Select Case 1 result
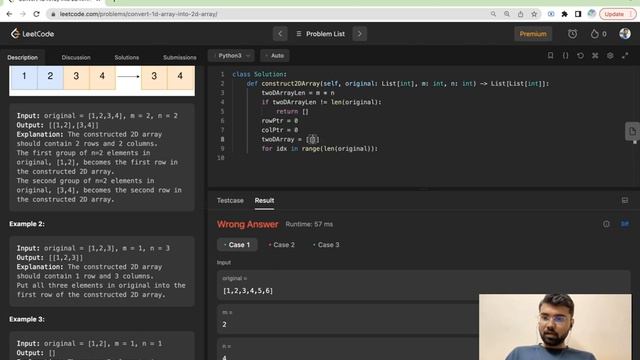 tap(238, 245)
